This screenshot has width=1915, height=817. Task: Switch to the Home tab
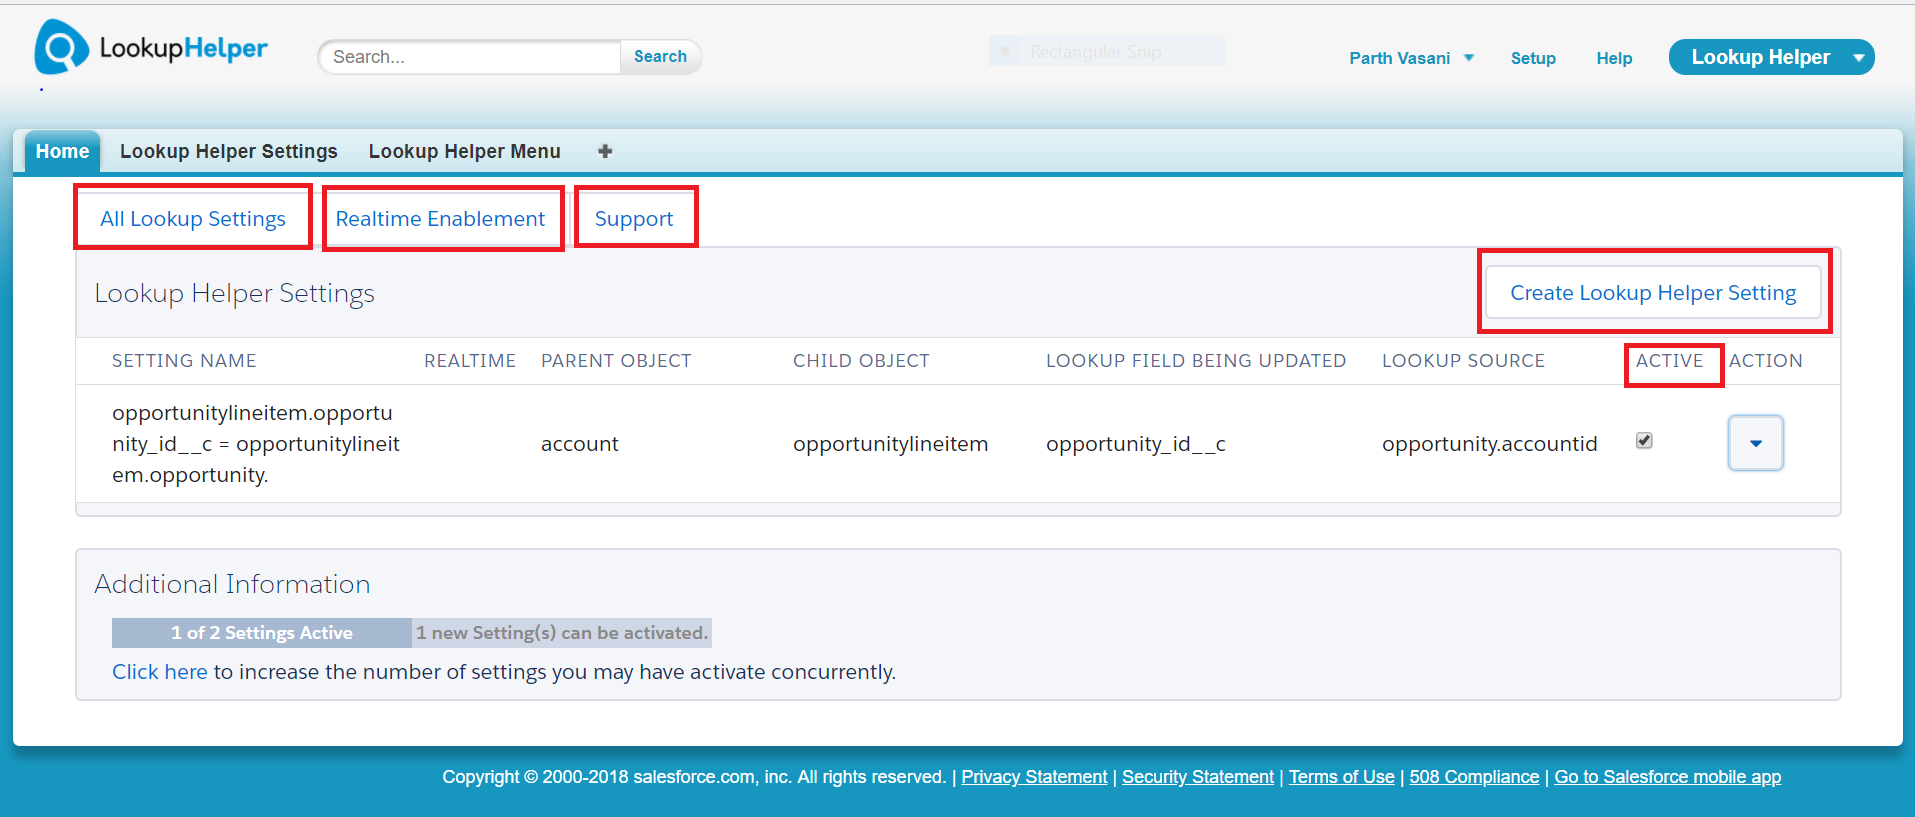[62, 151]
